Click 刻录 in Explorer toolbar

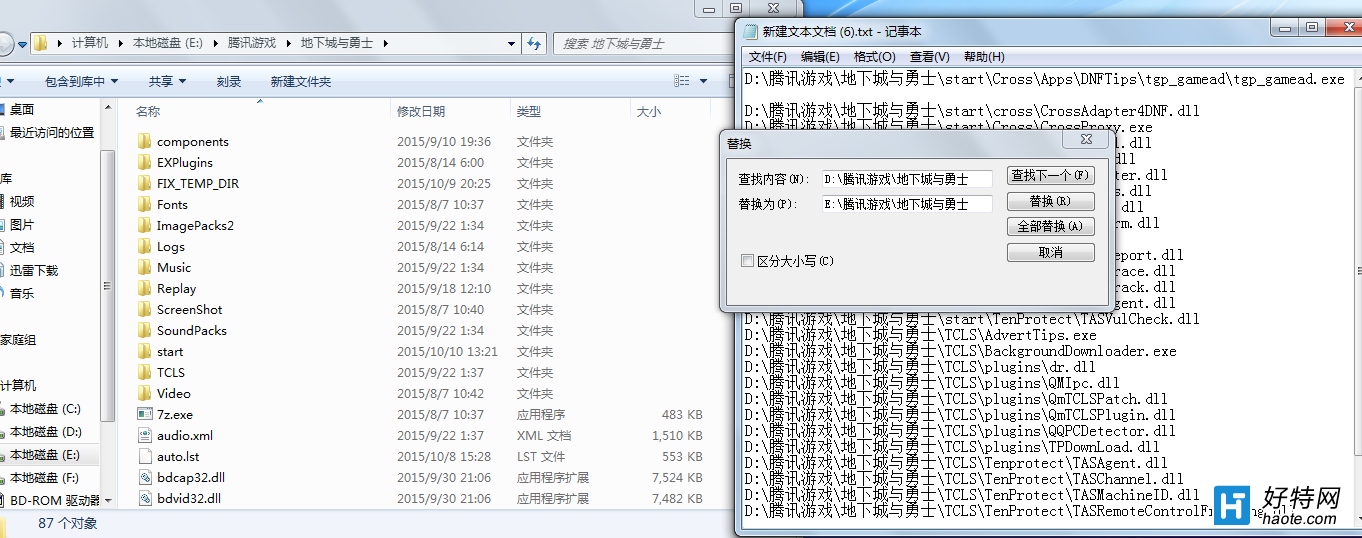(229, 82)
